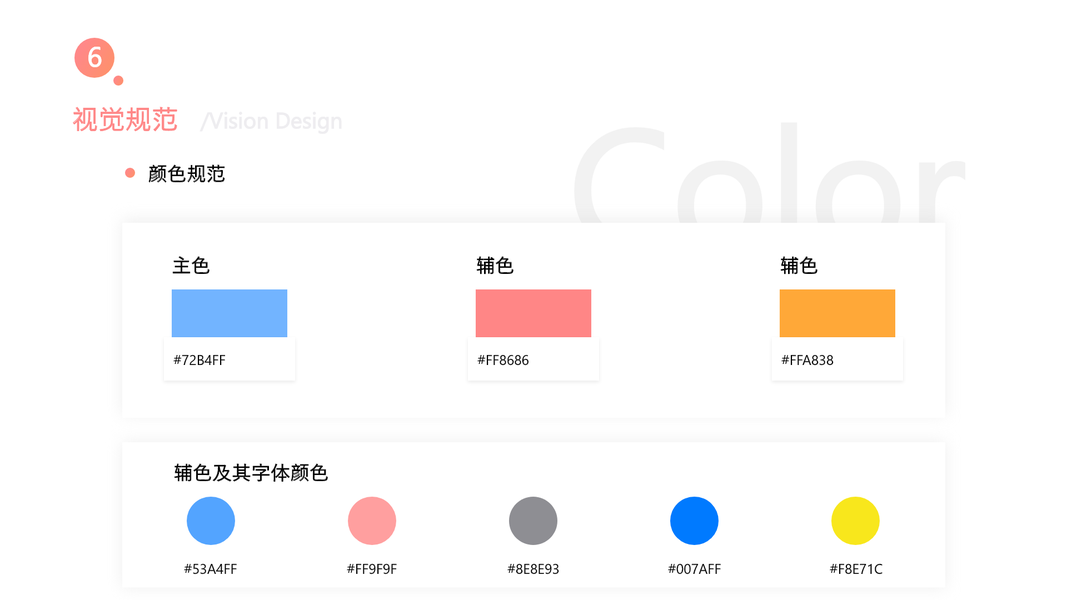
Task: Choose the gray 8E8E93 circle
Action: click(533, 521)
